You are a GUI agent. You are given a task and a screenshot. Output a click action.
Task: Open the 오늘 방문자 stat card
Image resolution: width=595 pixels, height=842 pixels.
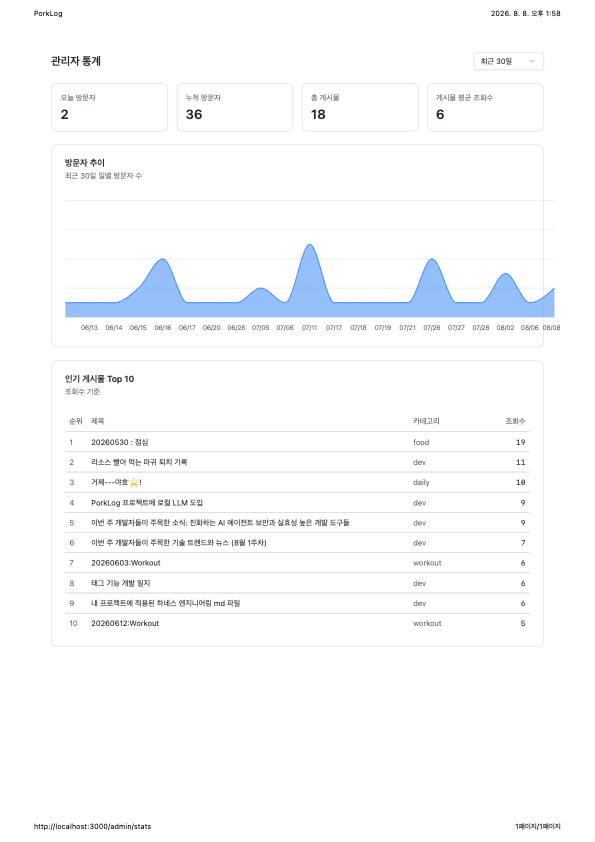(x=110, y=107)
